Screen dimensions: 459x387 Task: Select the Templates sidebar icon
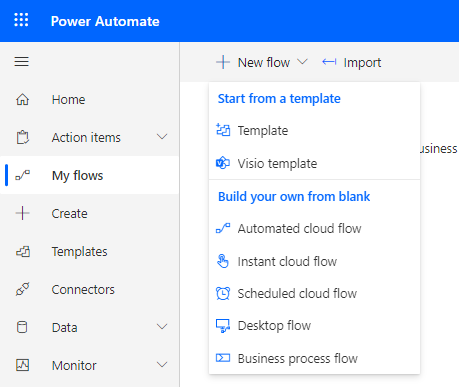[x=23, y=251]
